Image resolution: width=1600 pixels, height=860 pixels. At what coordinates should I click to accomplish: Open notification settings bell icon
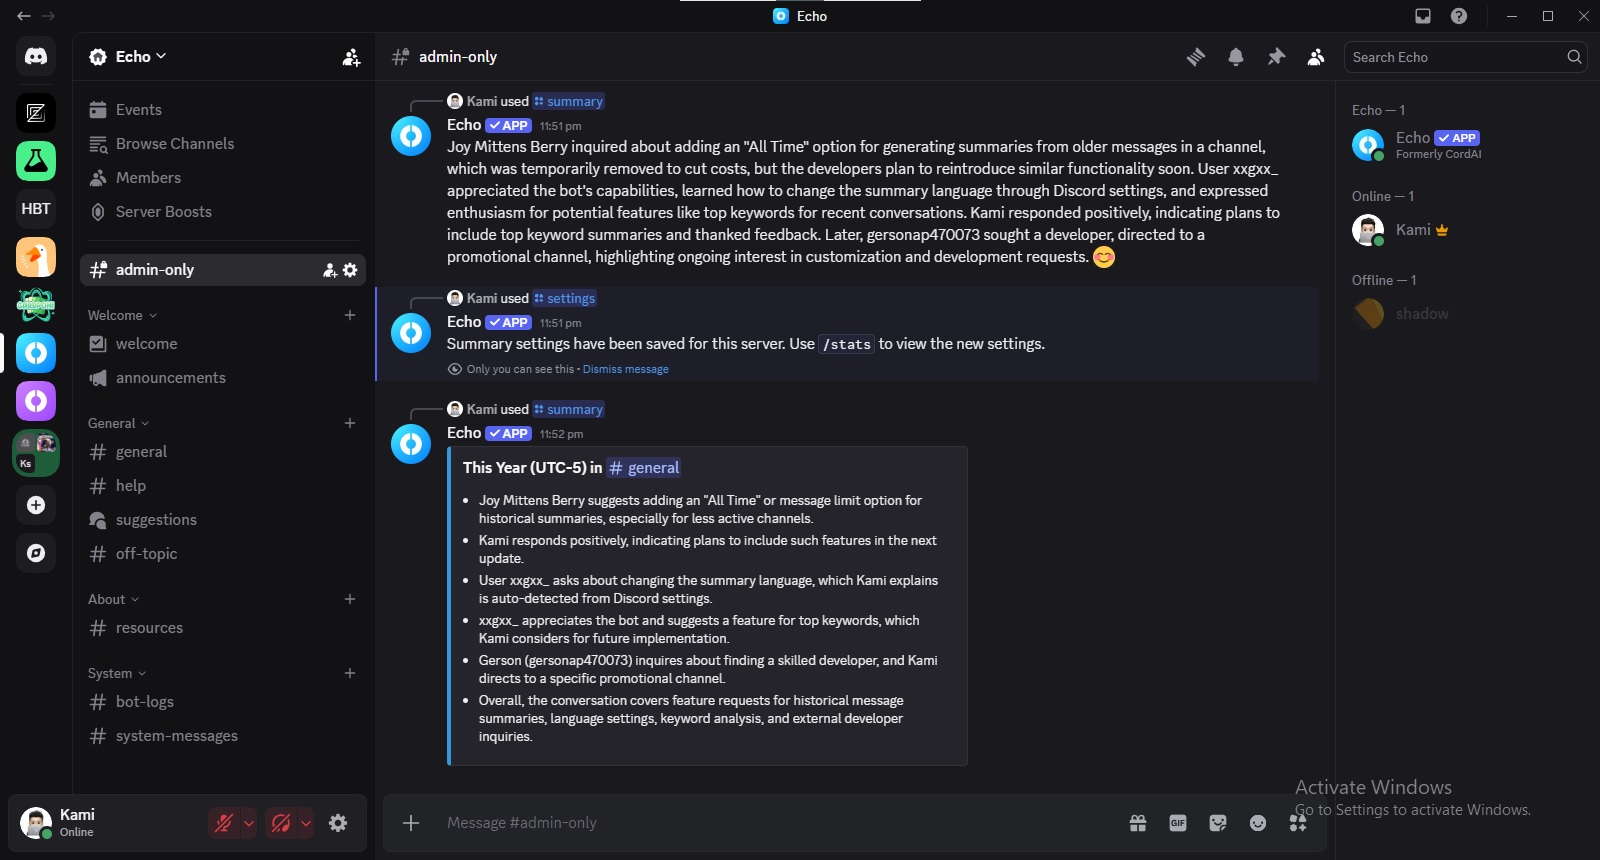coord(1236,57)
